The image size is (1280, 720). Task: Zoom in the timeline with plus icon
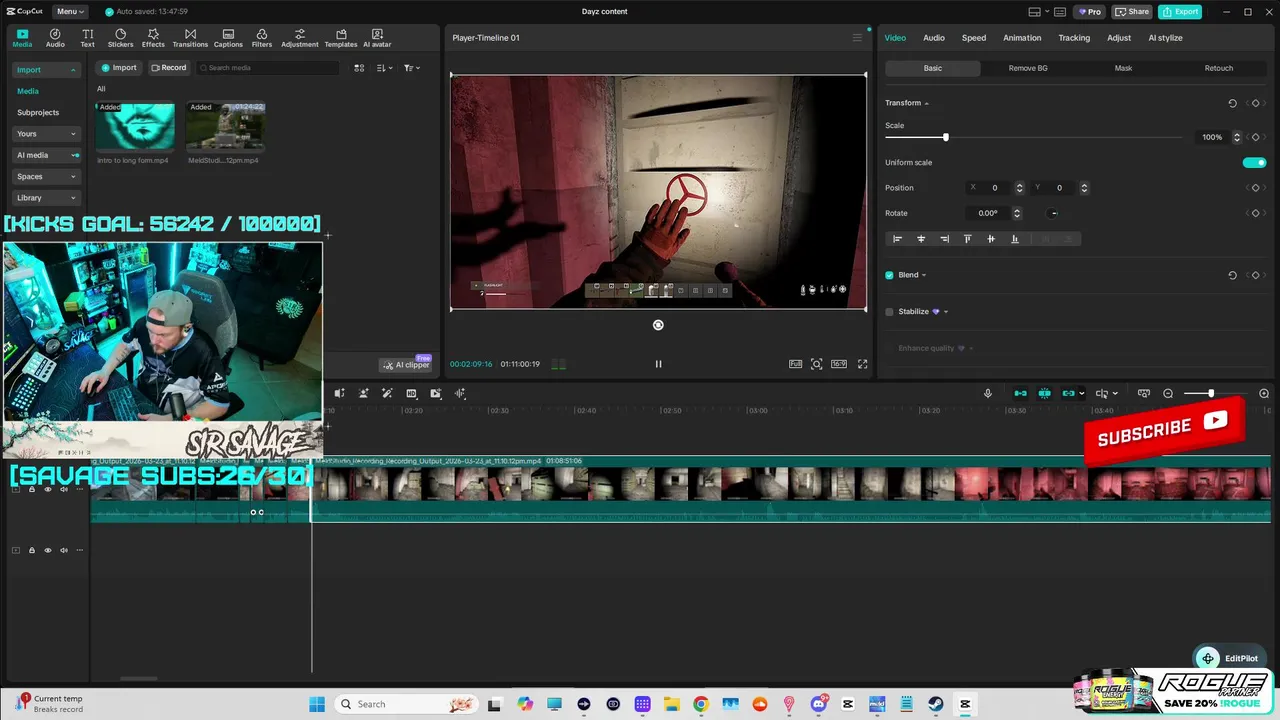[1264, 394]
